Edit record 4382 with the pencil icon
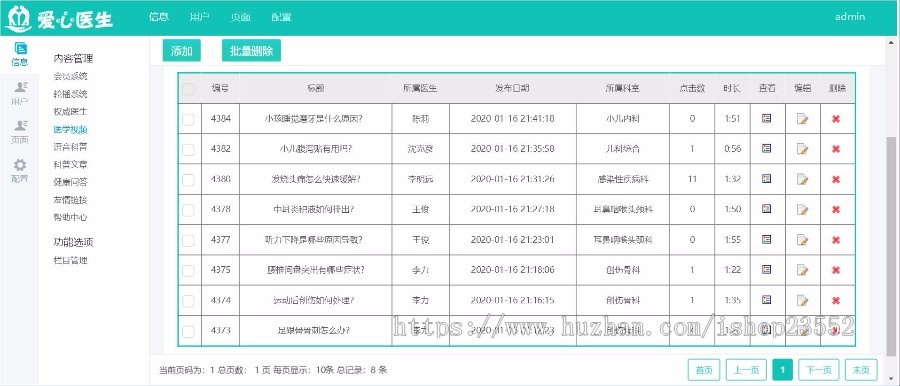 (802, 149)
